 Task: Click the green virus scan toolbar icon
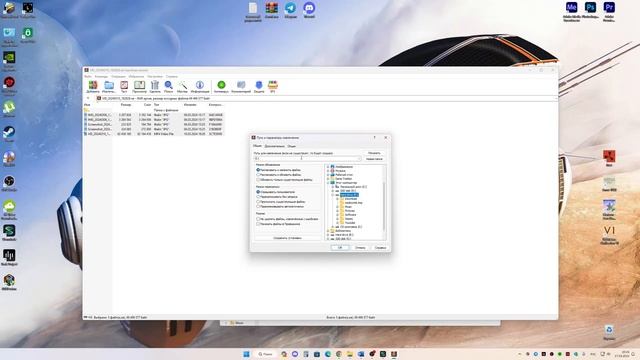pos(221,87)
